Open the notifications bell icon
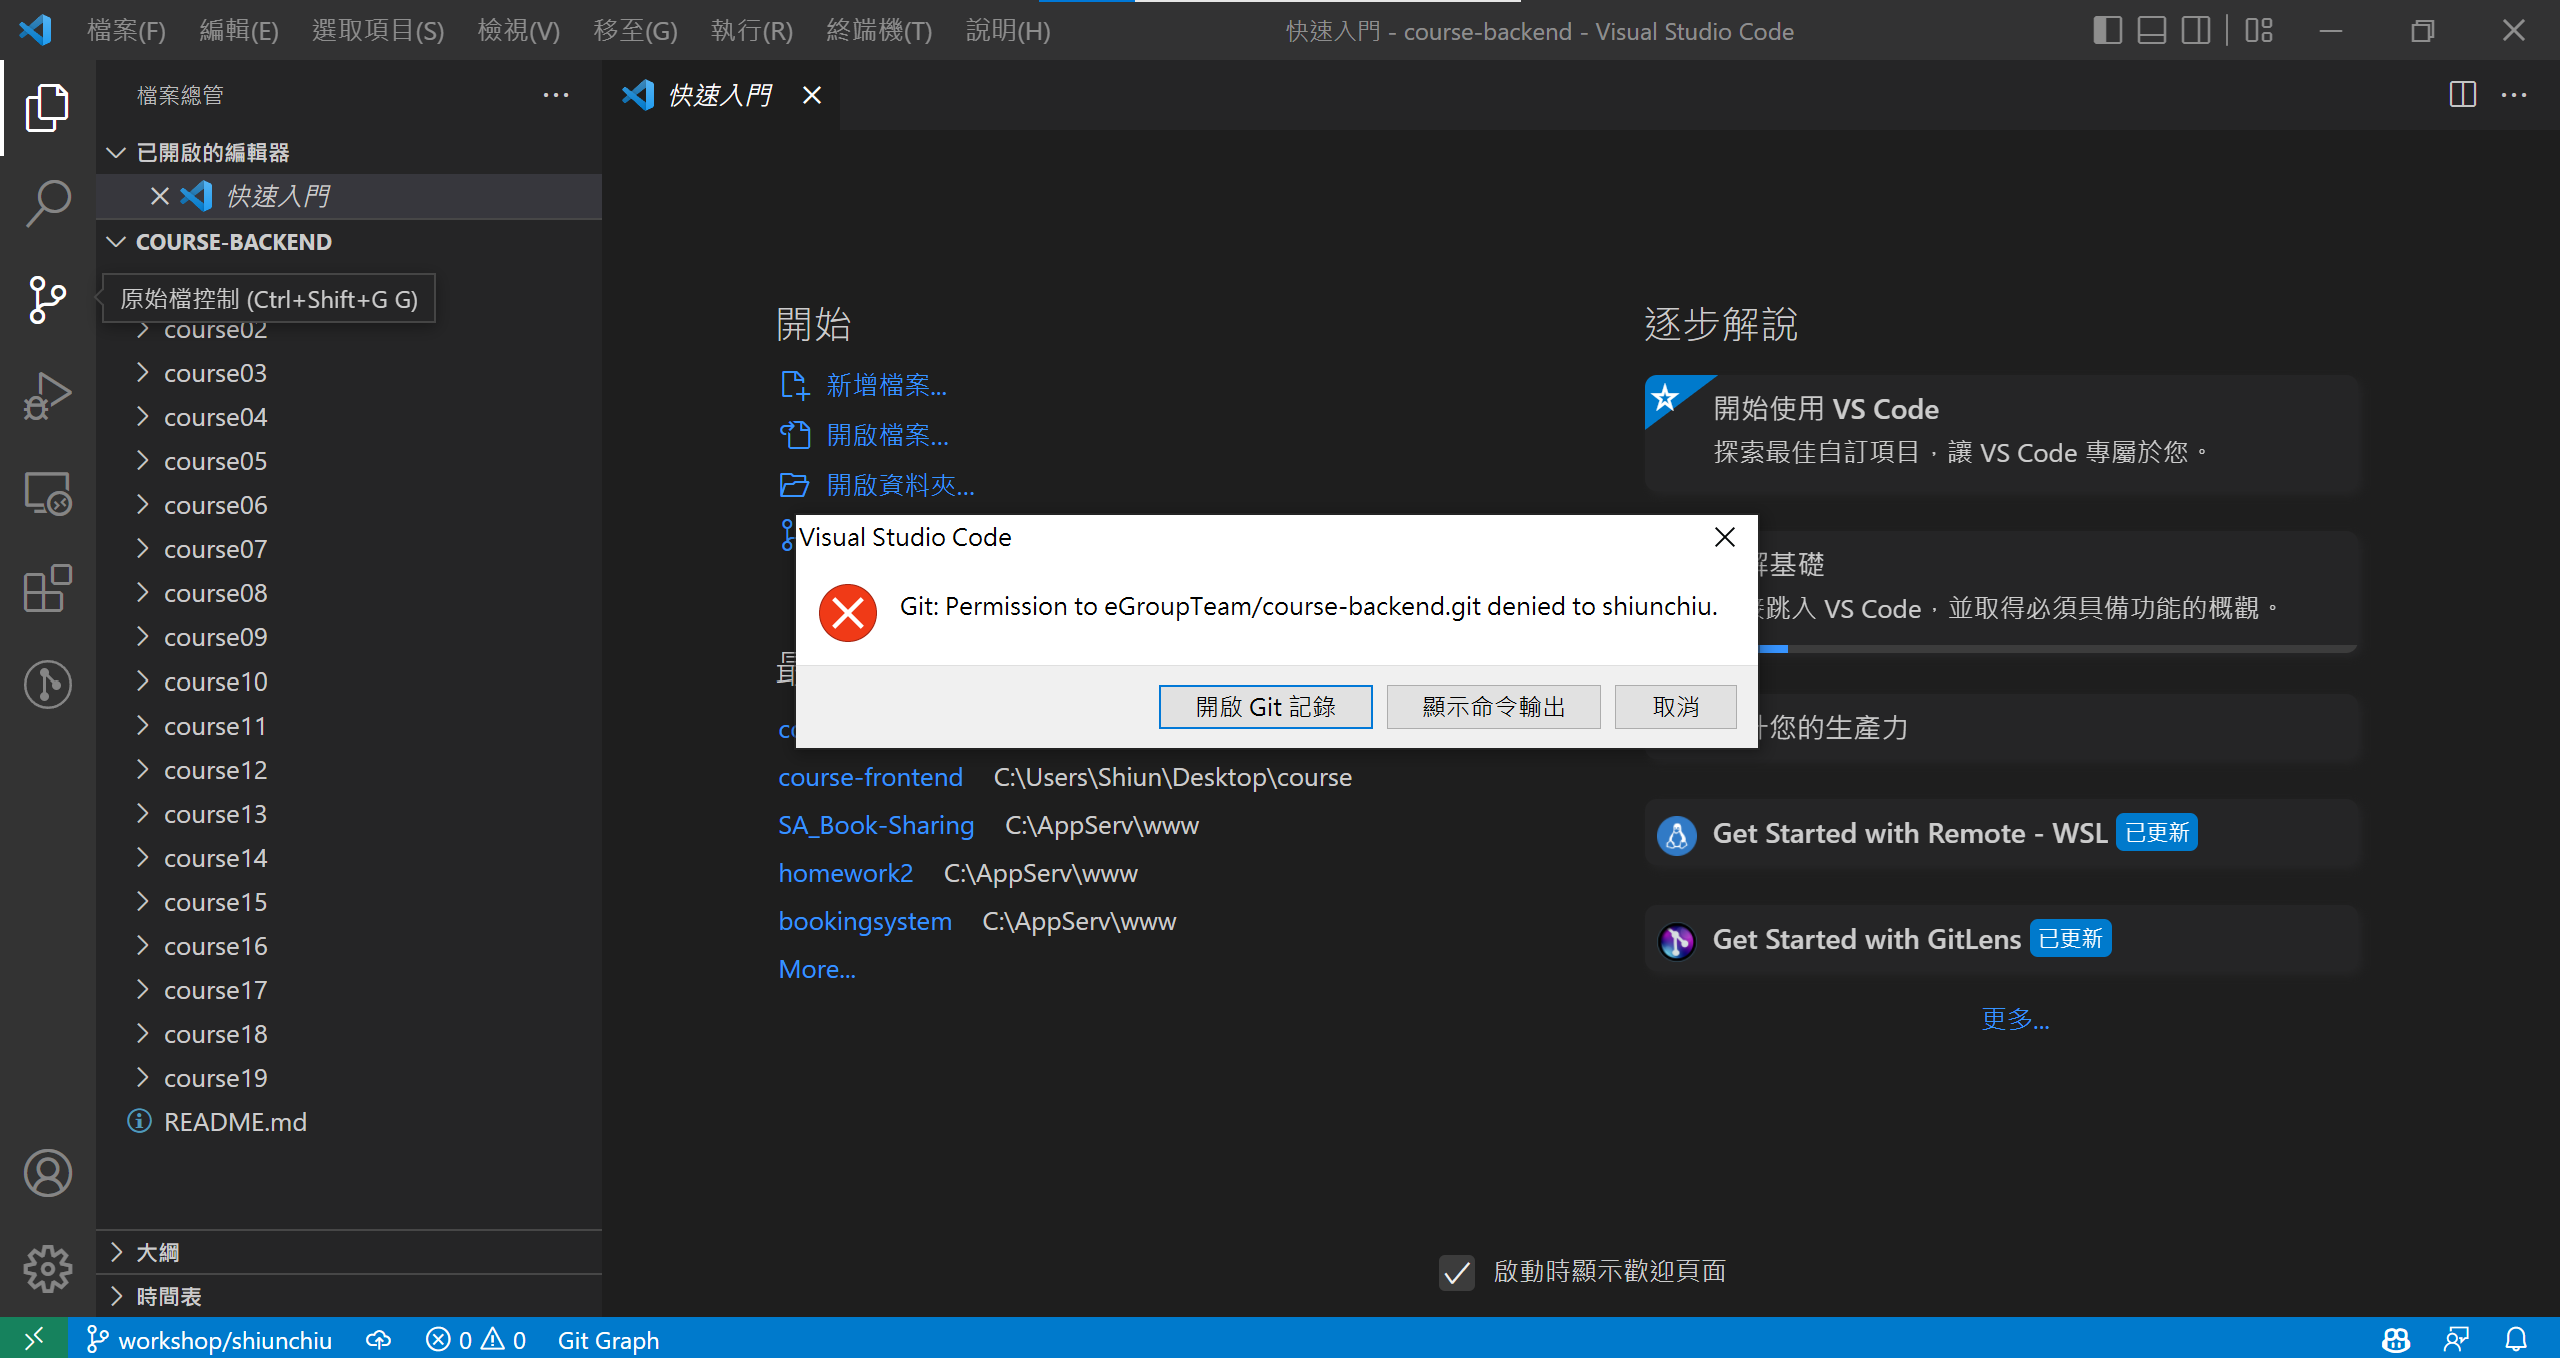The image size is (2560, 1358). pos(2518,1340)
